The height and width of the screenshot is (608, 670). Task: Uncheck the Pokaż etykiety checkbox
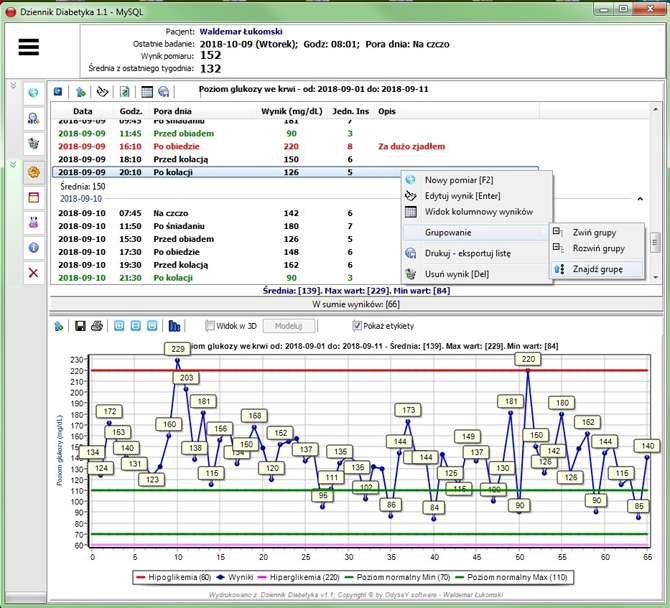pos(356,326)
